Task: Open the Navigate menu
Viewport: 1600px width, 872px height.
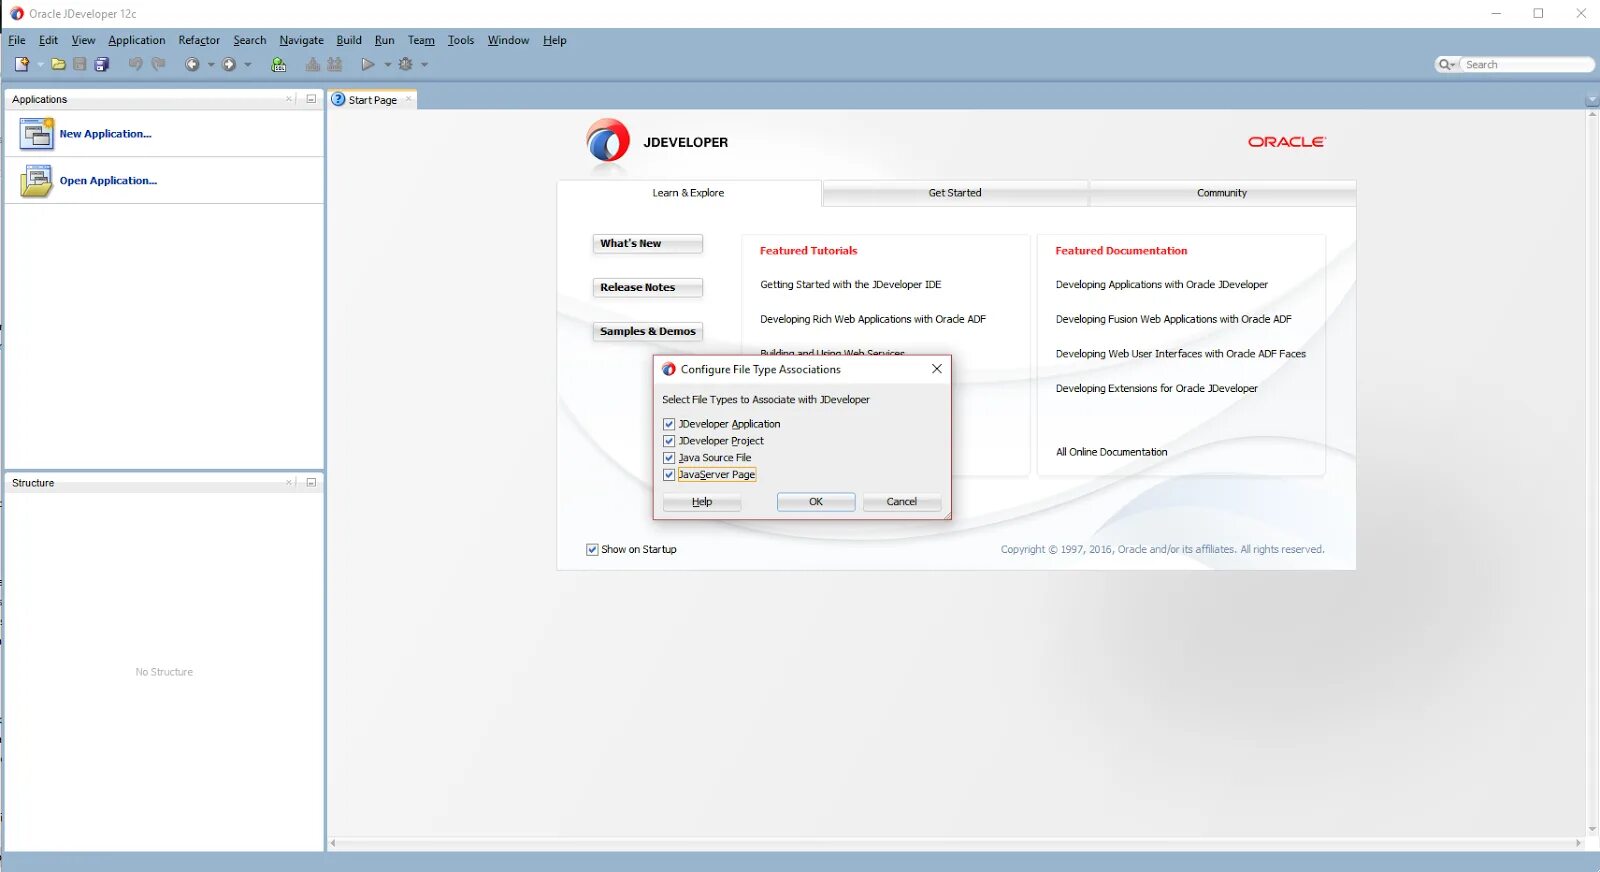Action: click(x=301, y=40)
